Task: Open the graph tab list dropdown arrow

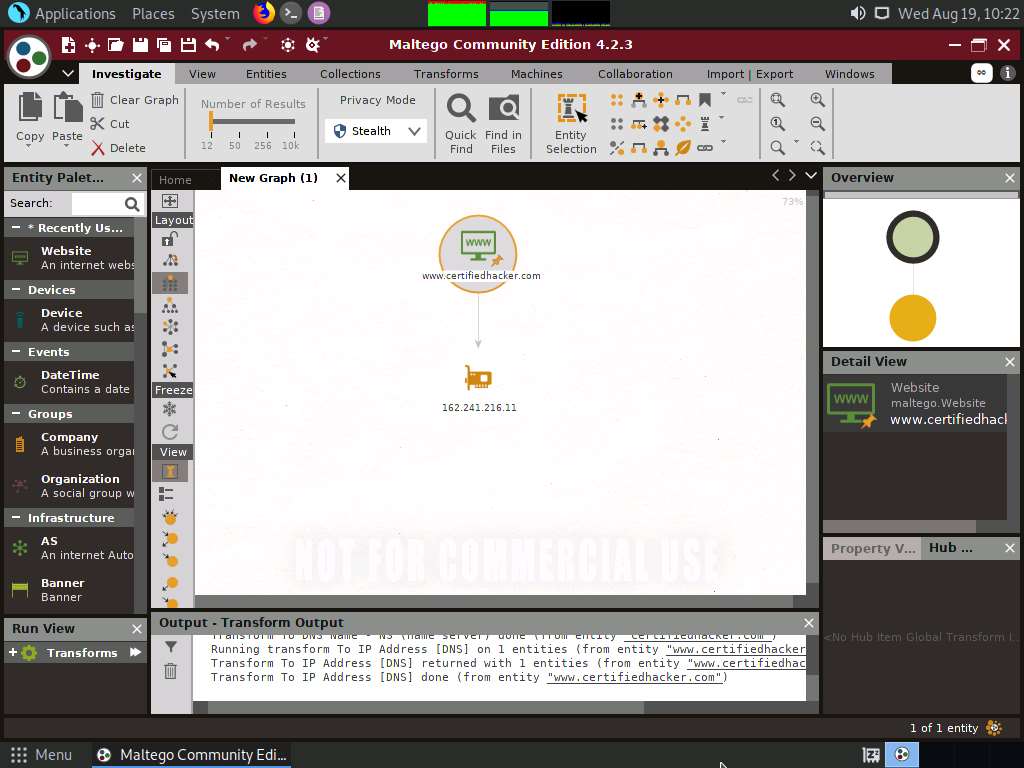Action: pyautogui.click(x=811, y=175)
